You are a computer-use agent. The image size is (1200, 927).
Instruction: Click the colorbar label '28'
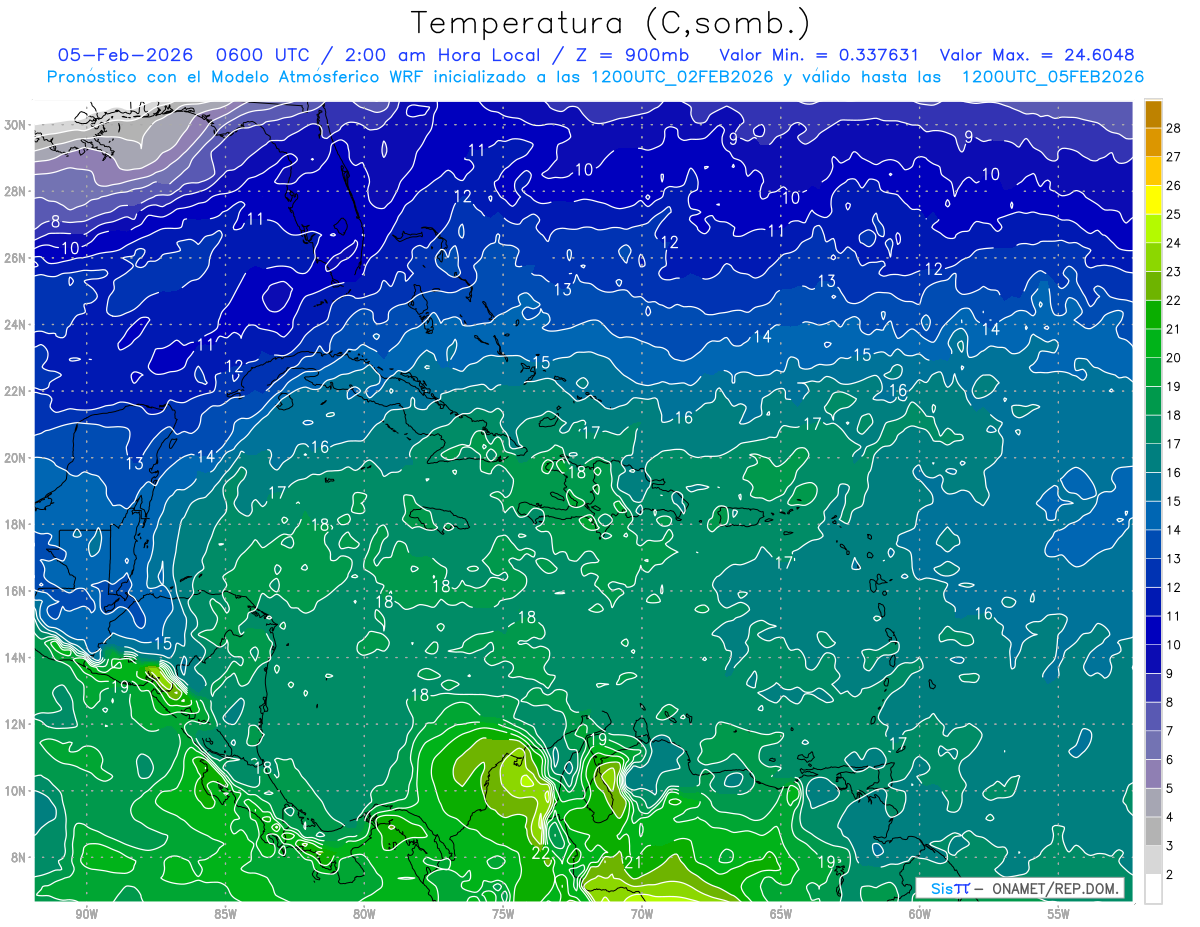tap(1174, 128)
